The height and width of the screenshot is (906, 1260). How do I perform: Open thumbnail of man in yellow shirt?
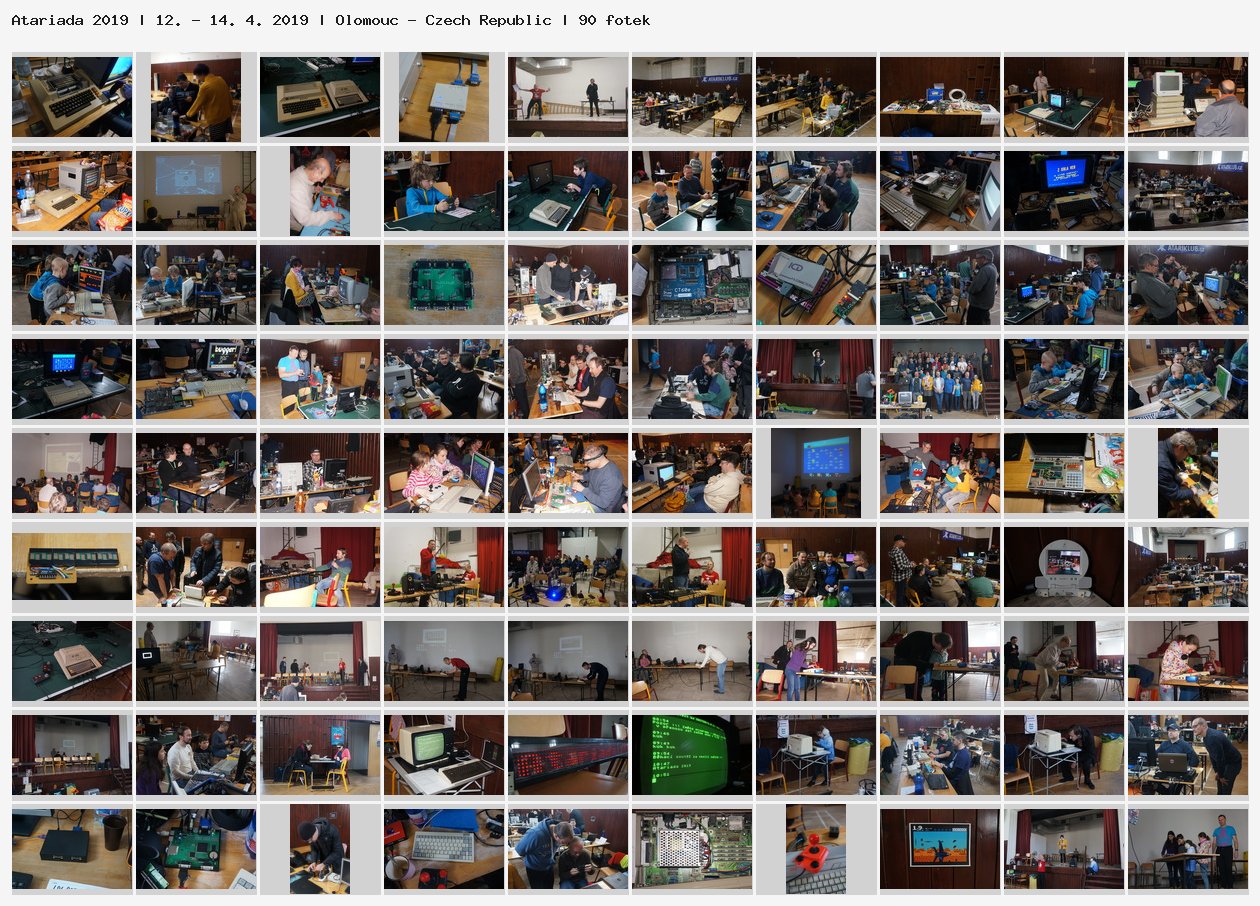196,97
